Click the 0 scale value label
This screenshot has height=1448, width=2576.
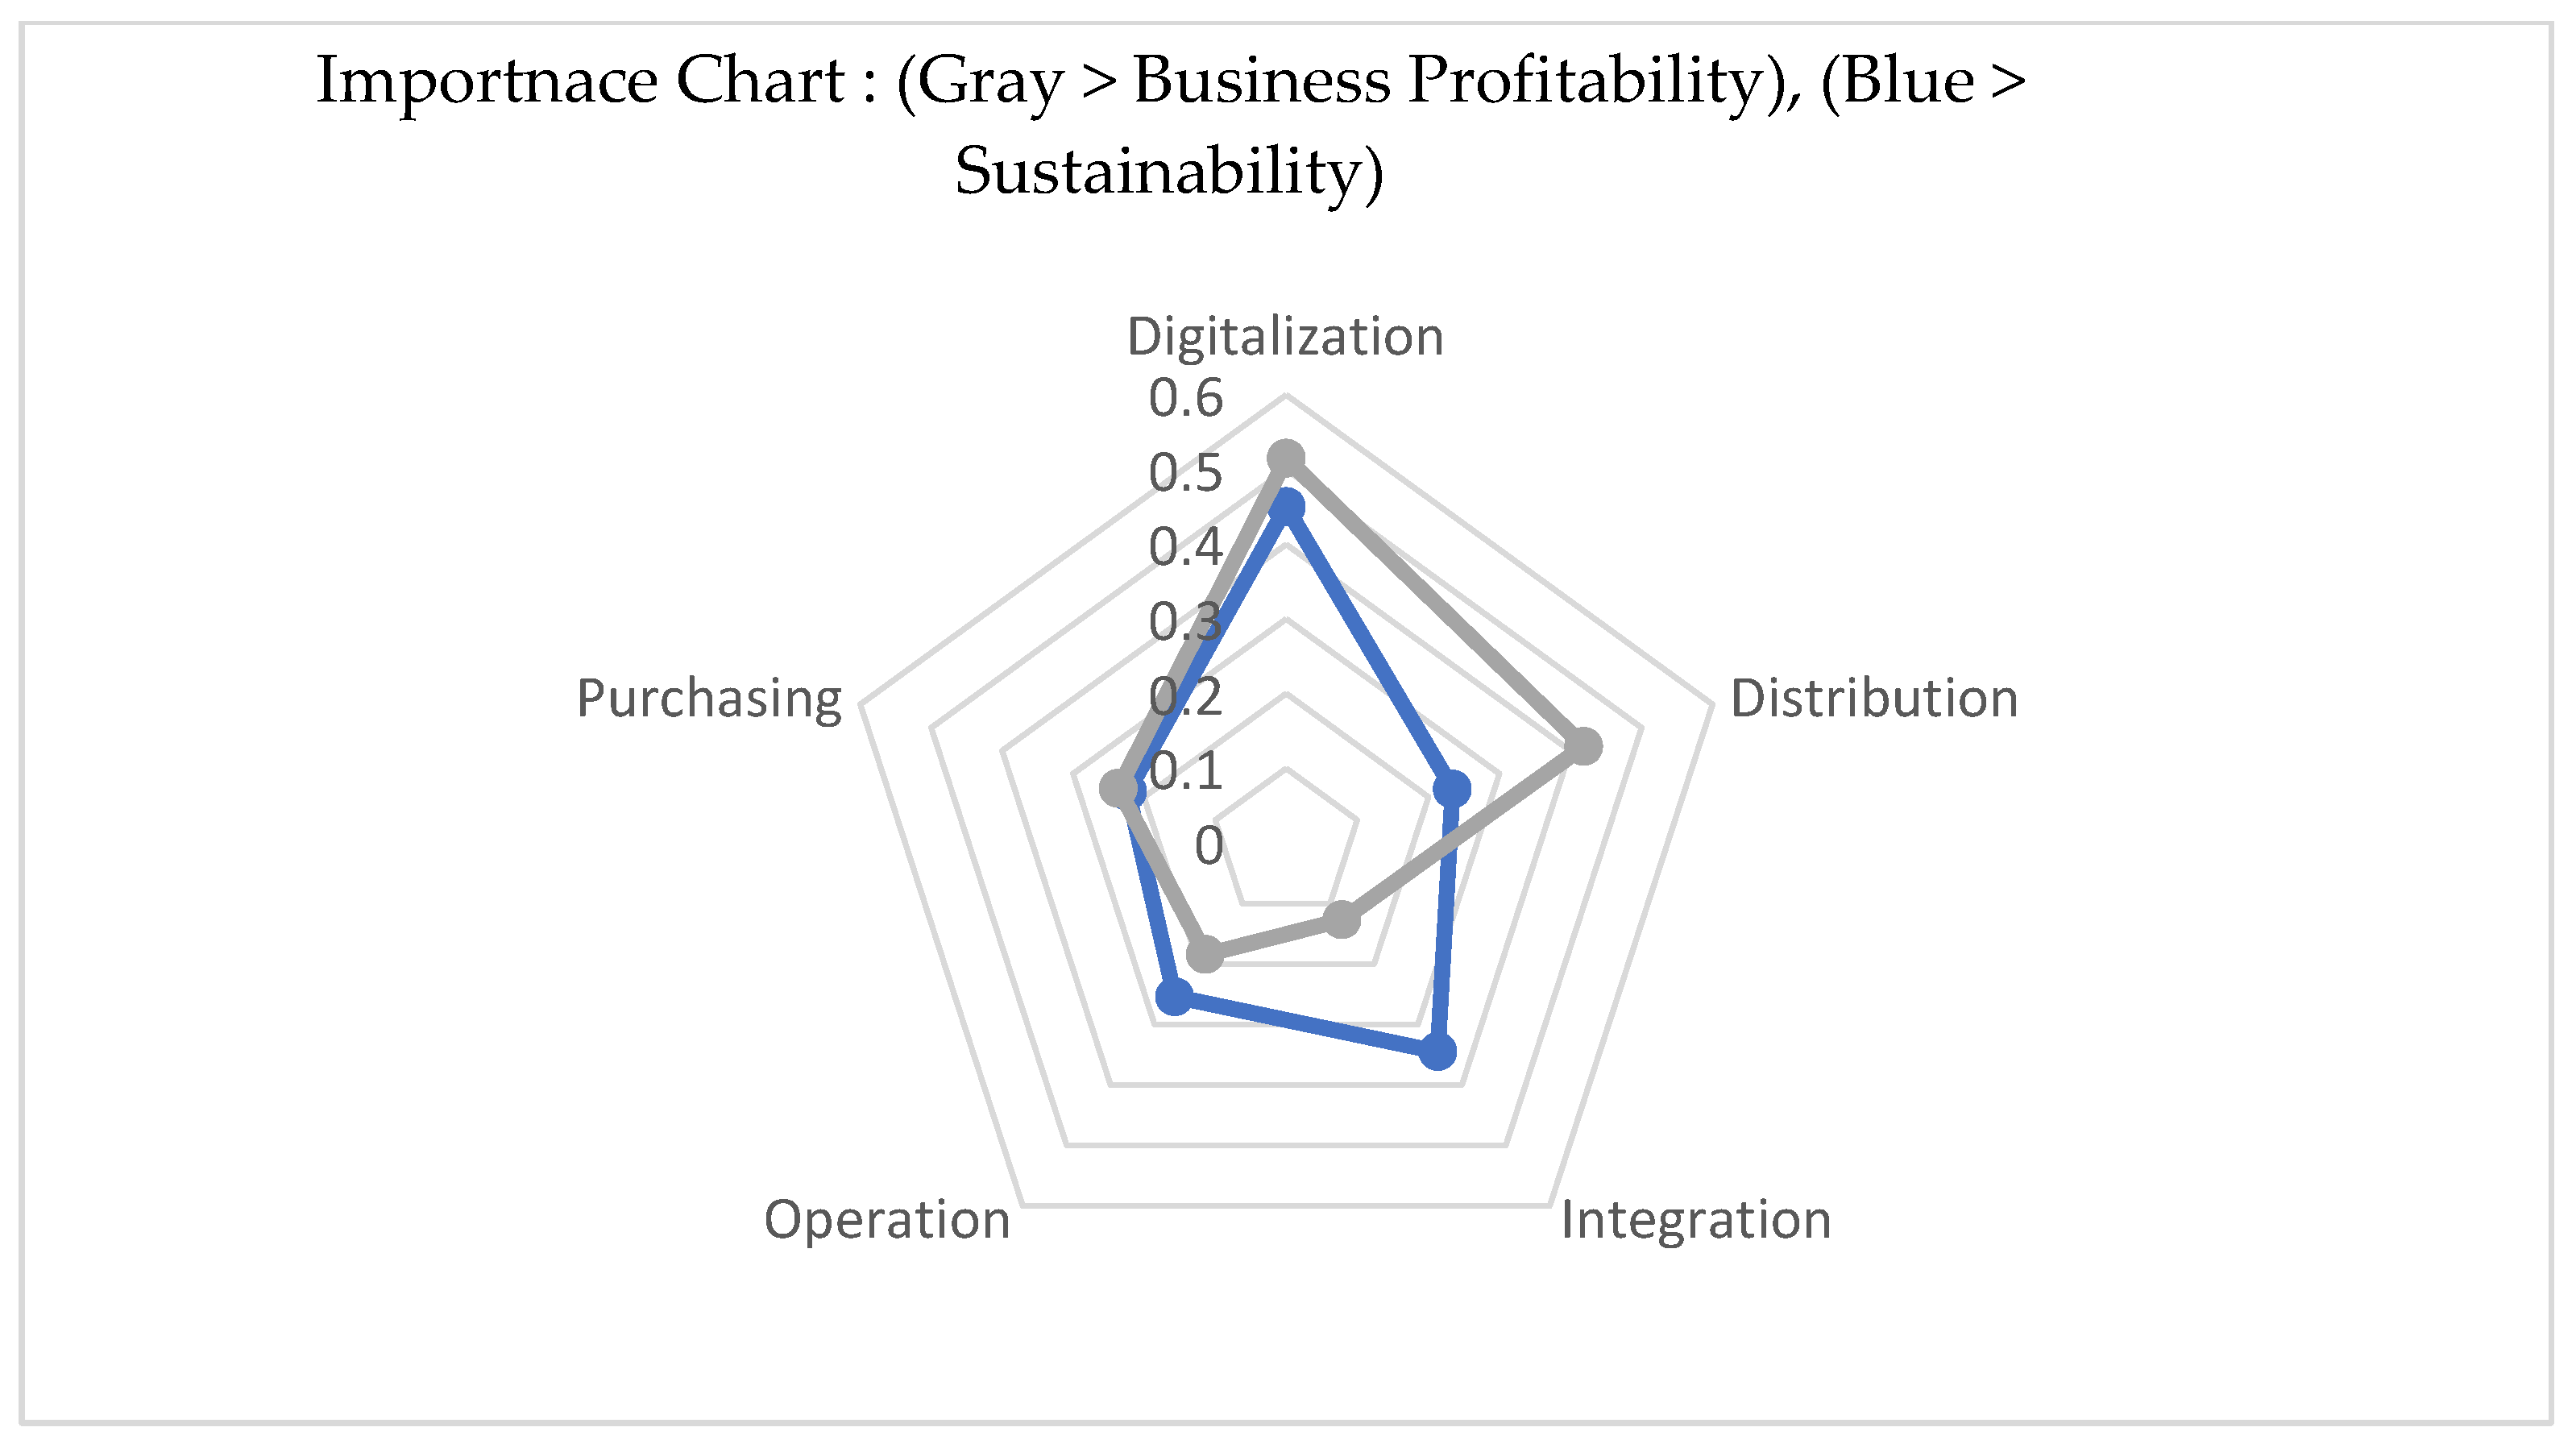pyautogui.click(x=1208, y=847)
